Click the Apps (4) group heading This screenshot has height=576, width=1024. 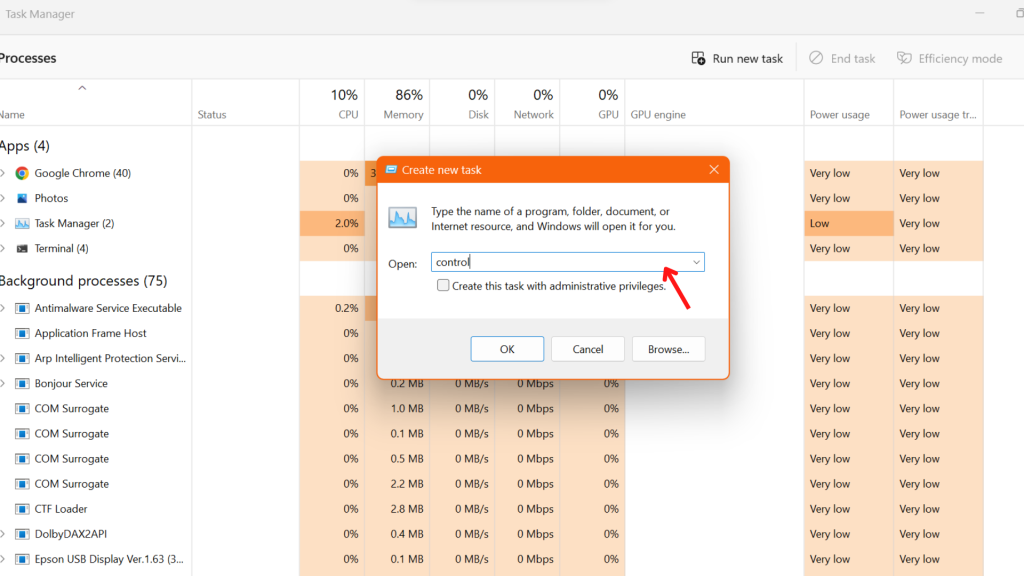coord(24,146)
